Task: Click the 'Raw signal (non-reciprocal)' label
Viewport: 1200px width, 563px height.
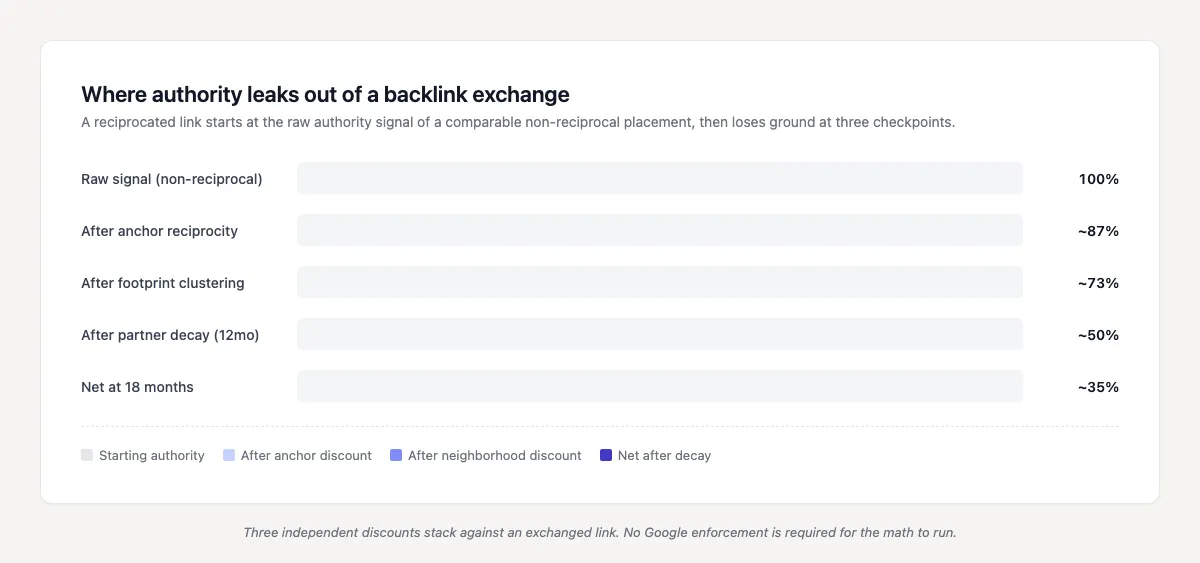Action: pos(172,179)
